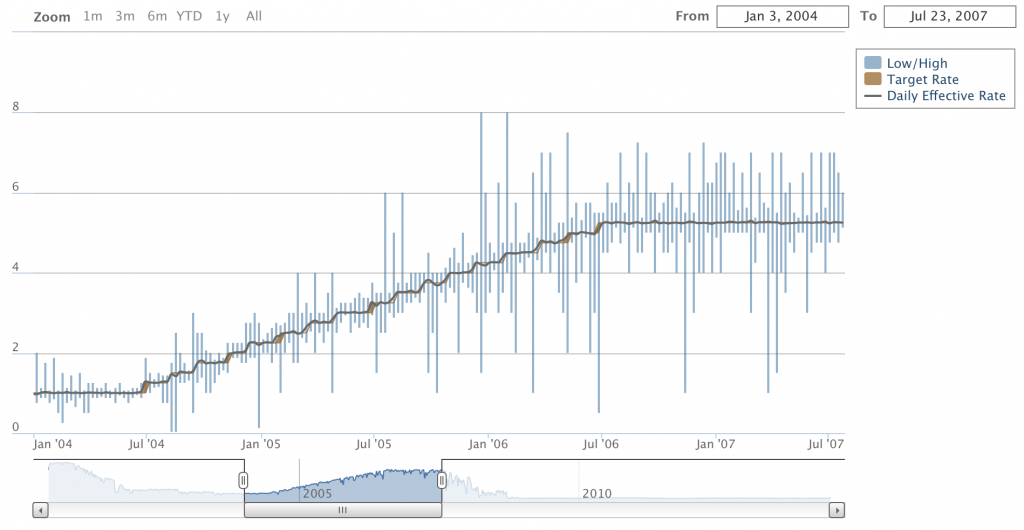Image resolution: width=1024 pixels, height=530 pixels.
Task: Click the right scrollbar arrow
Action: point(836,510)
